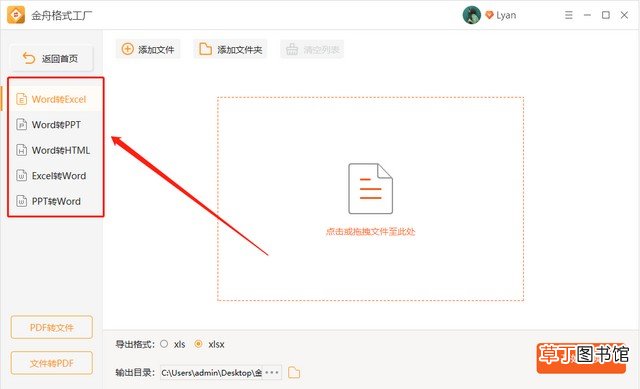Choose the xls export format radio
This screenshot has height=389, width=640.
pyautogui.click(x=164, y=344)
